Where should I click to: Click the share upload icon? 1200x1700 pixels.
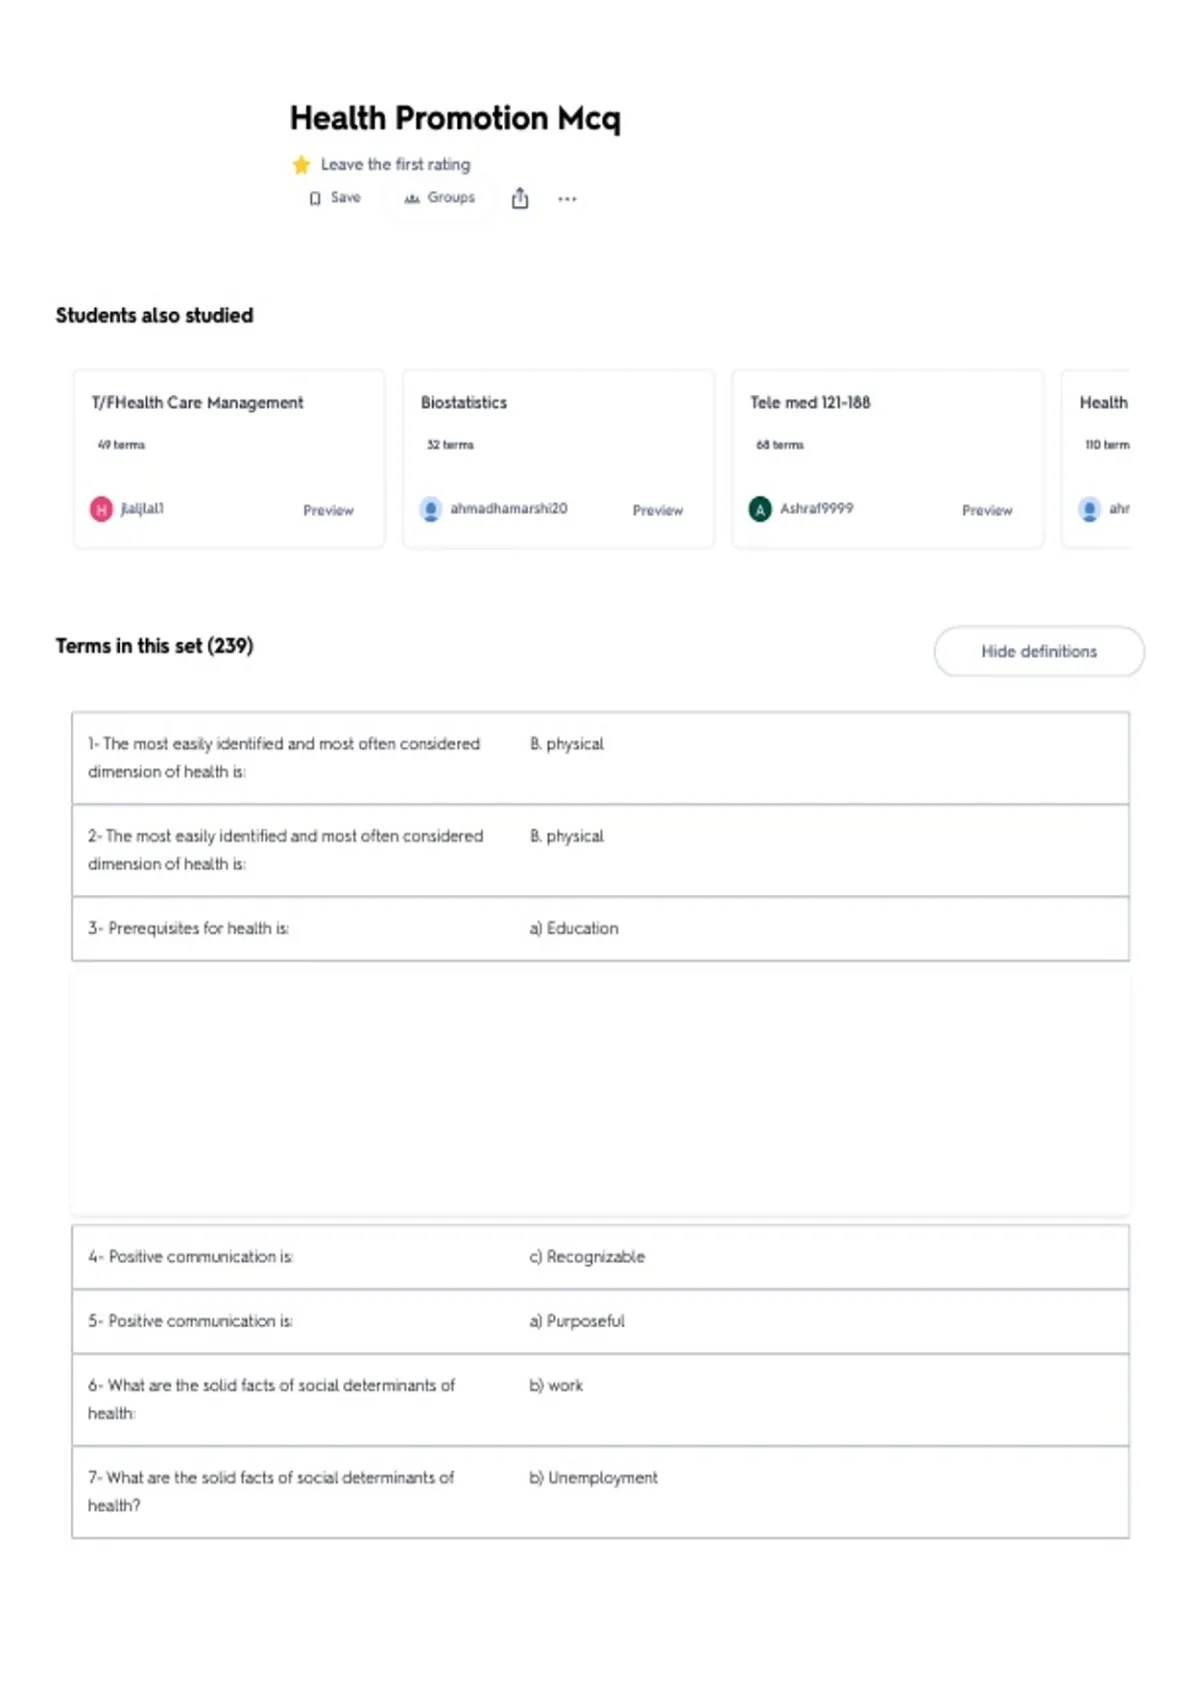point(520,198)
